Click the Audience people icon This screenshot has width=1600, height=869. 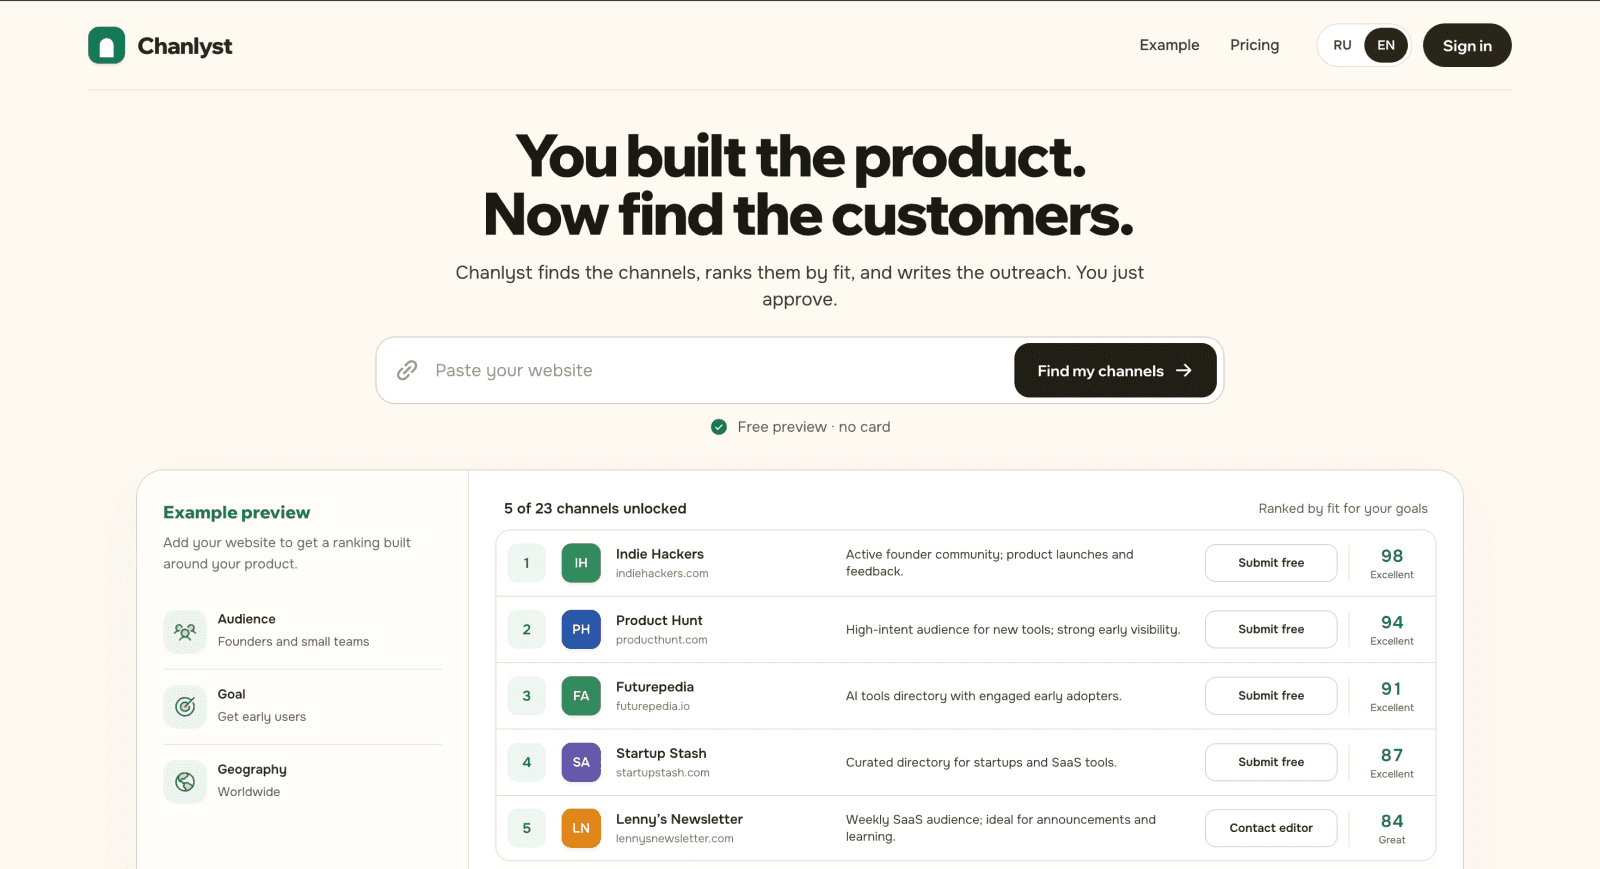pos(185,631)
